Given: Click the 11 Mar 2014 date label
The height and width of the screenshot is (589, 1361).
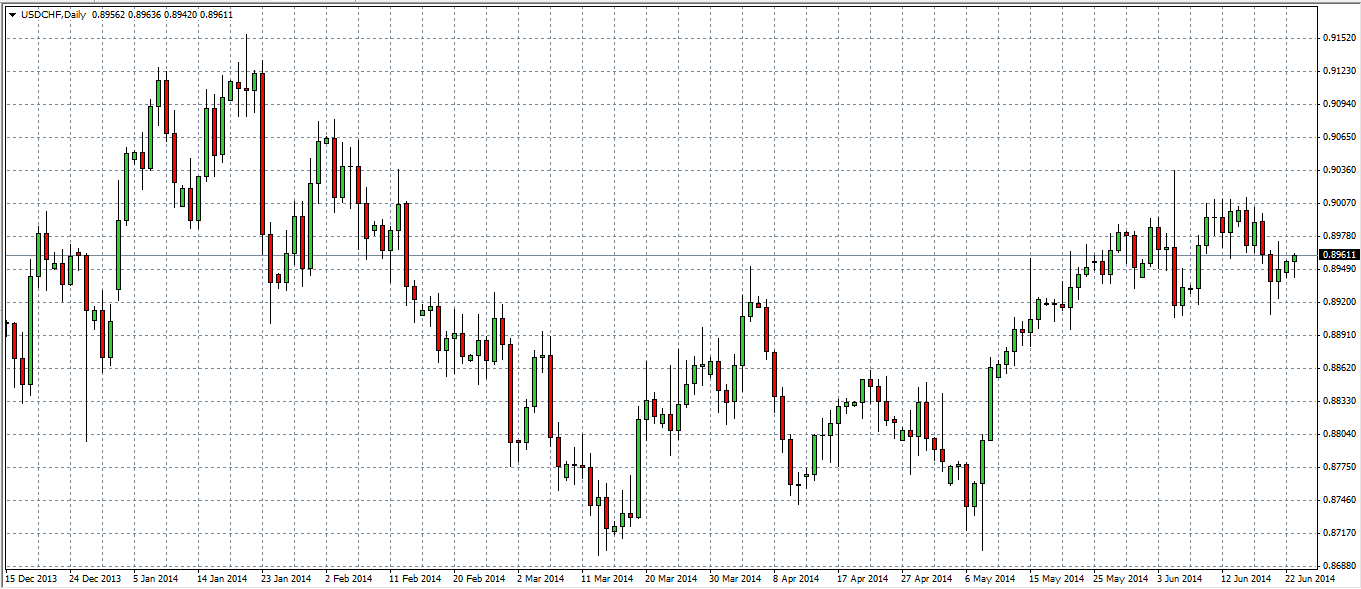Looking at the screenshot, I should point(608,579).
